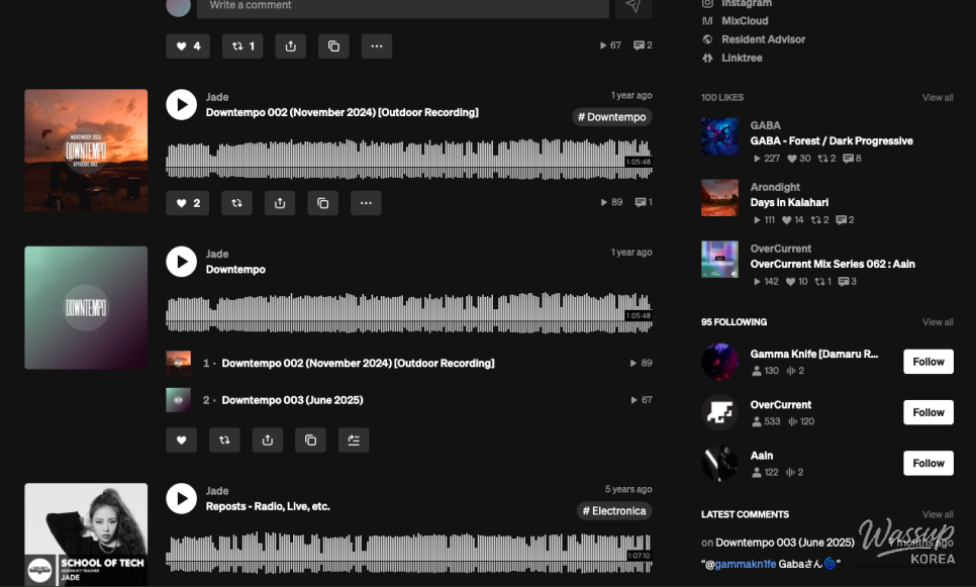
Task: Like the "Downtempo 002" track
Action: (187, 202)
